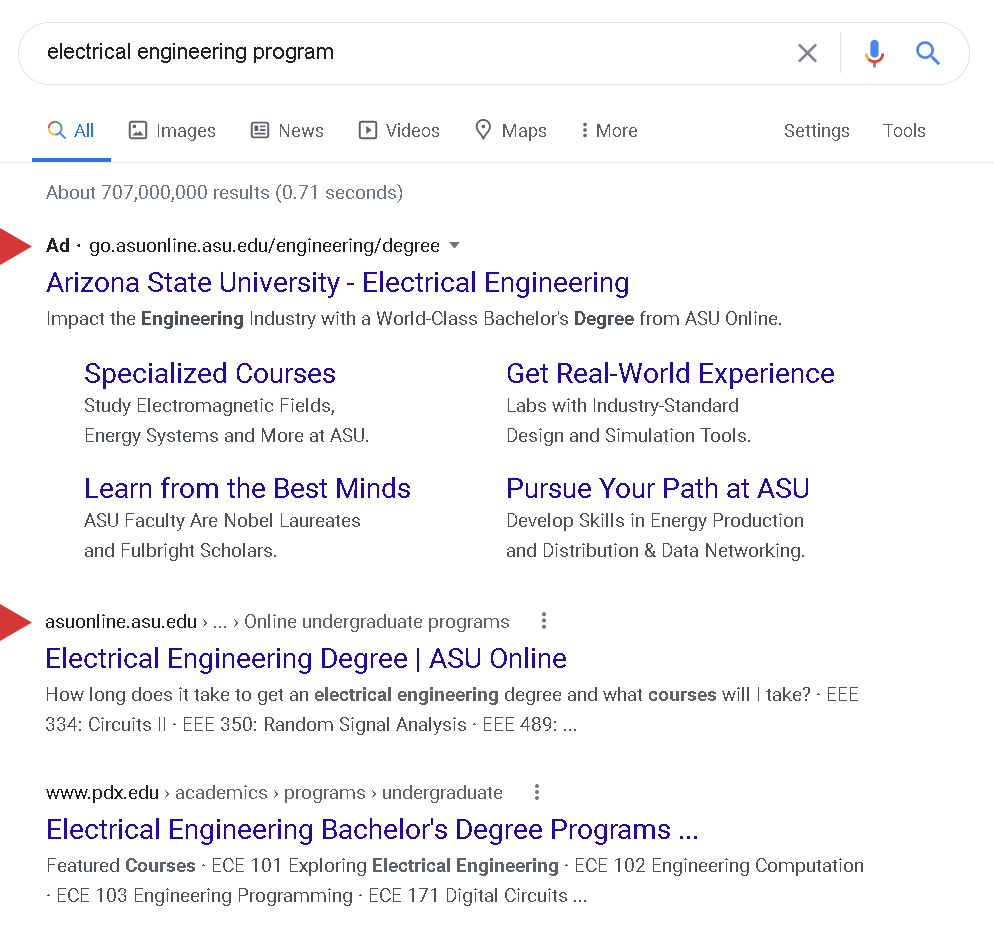The width and height of the screenshot is (994, 943).
Task: Open three-dot menu for pdx.edu result
Action: [x=537, y=792]
